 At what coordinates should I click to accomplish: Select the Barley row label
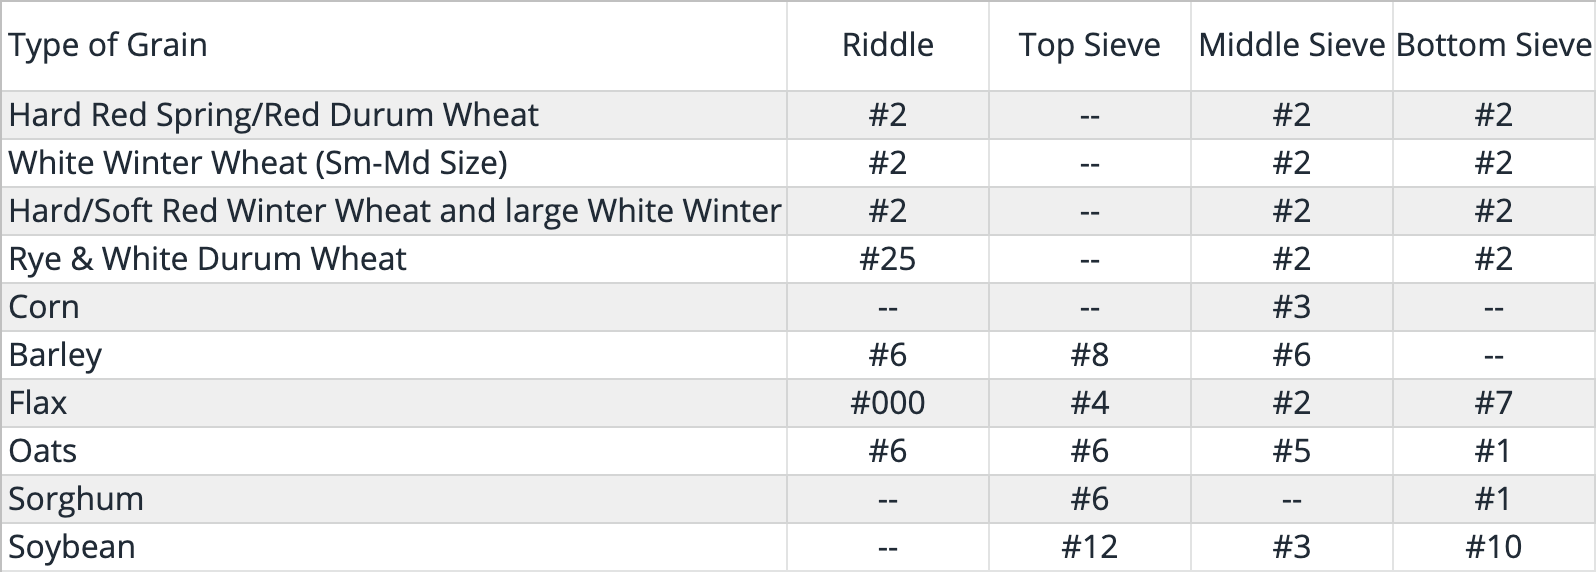click(x=55, y=355)
